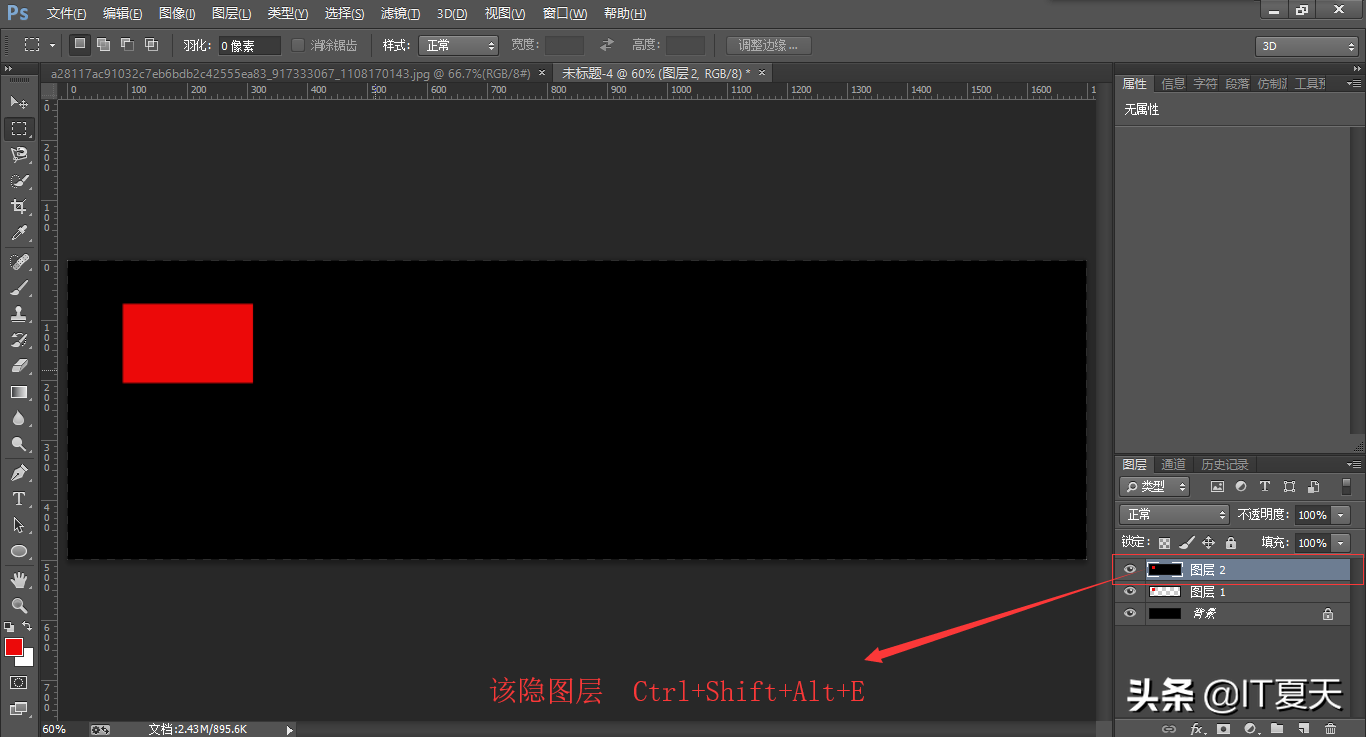Switch to the 历史记录 panel tab
The height and width of the screenshot is (737, 1366).
point(1224,465)
